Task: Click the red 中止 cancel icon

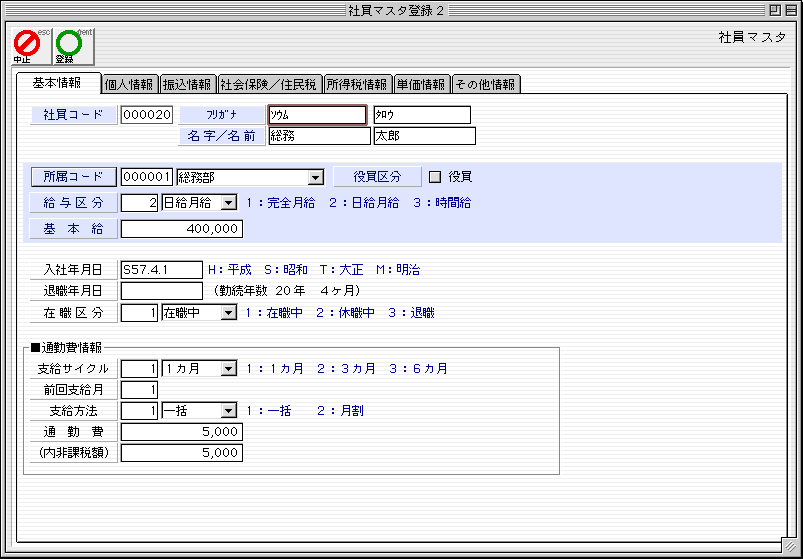Action: 27,44
